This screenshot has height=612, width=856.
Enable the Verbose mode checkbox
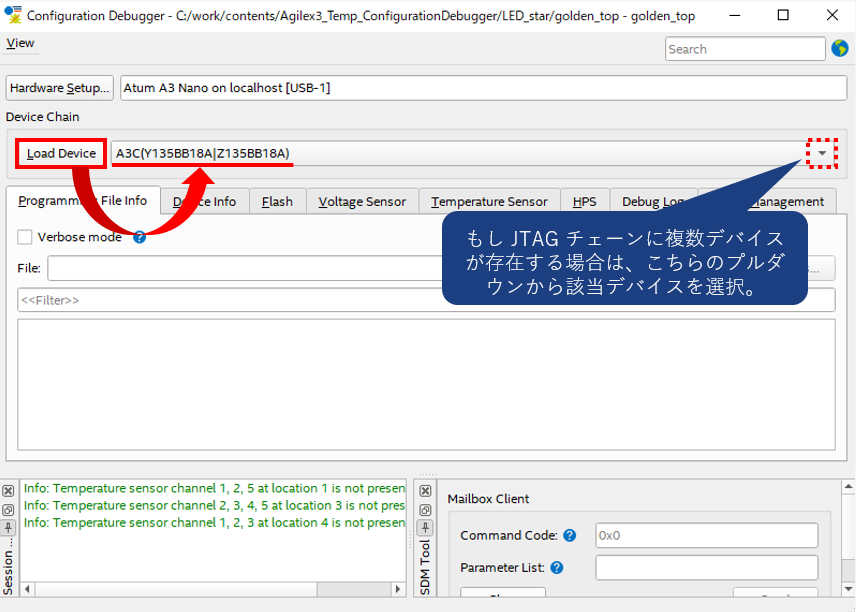25,237
